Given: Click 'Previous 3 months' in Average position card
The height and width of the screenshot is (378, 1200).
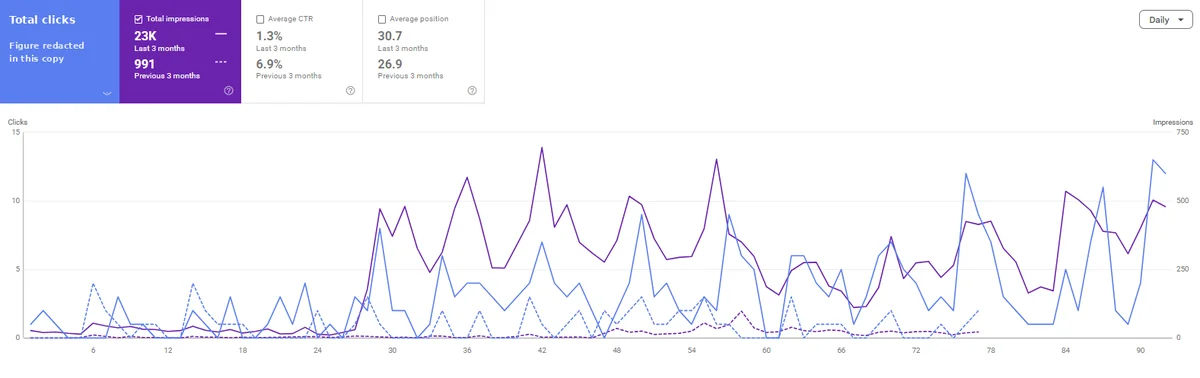Looking at the screenshot, I should click(x=411, y=76).
